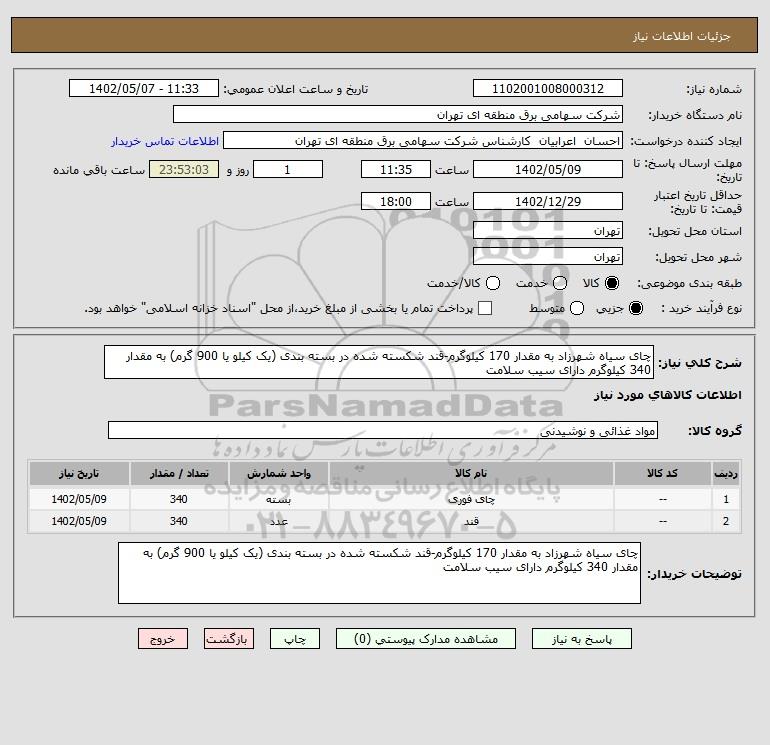Click the response deadline date 1402/05/09 field

548,169
